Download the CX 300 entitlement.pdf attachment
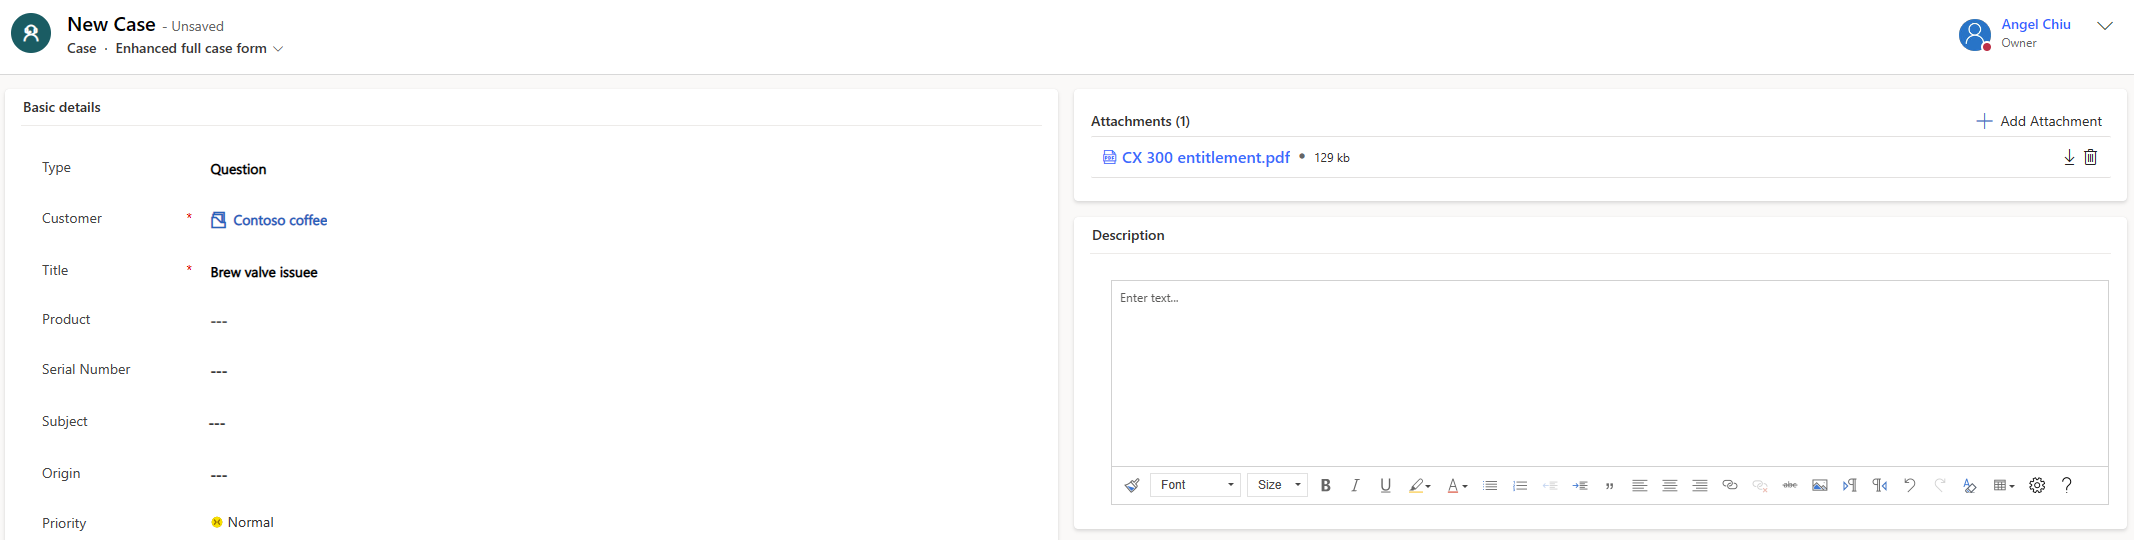Screen dimensions: 2134x540 (x=2069, y=157)
